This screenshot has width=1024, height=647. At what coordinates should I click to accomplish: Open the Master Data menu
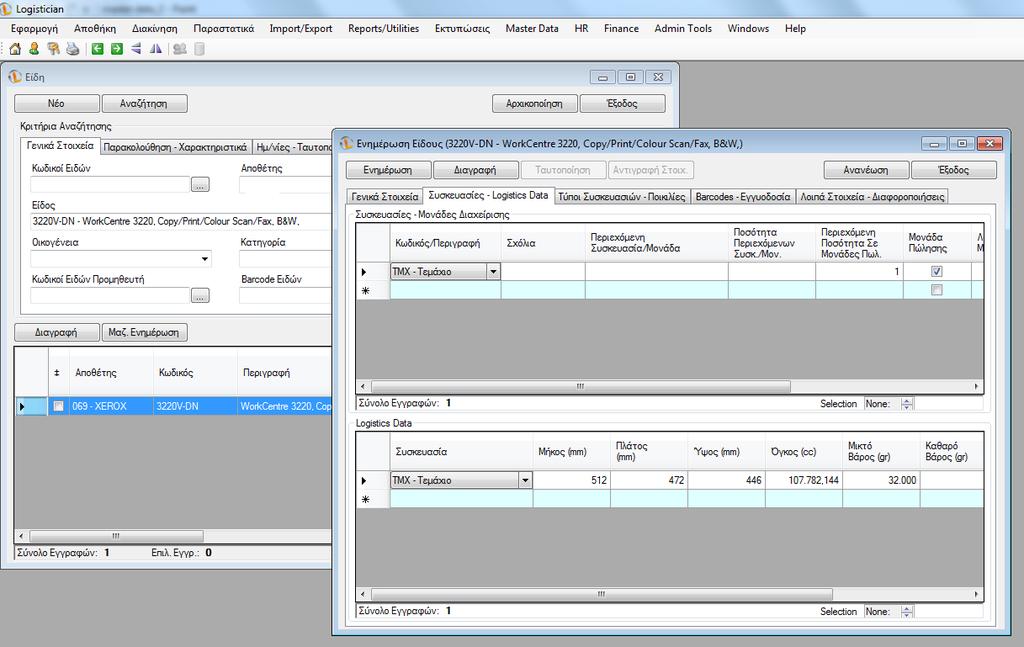click(532, 29)
